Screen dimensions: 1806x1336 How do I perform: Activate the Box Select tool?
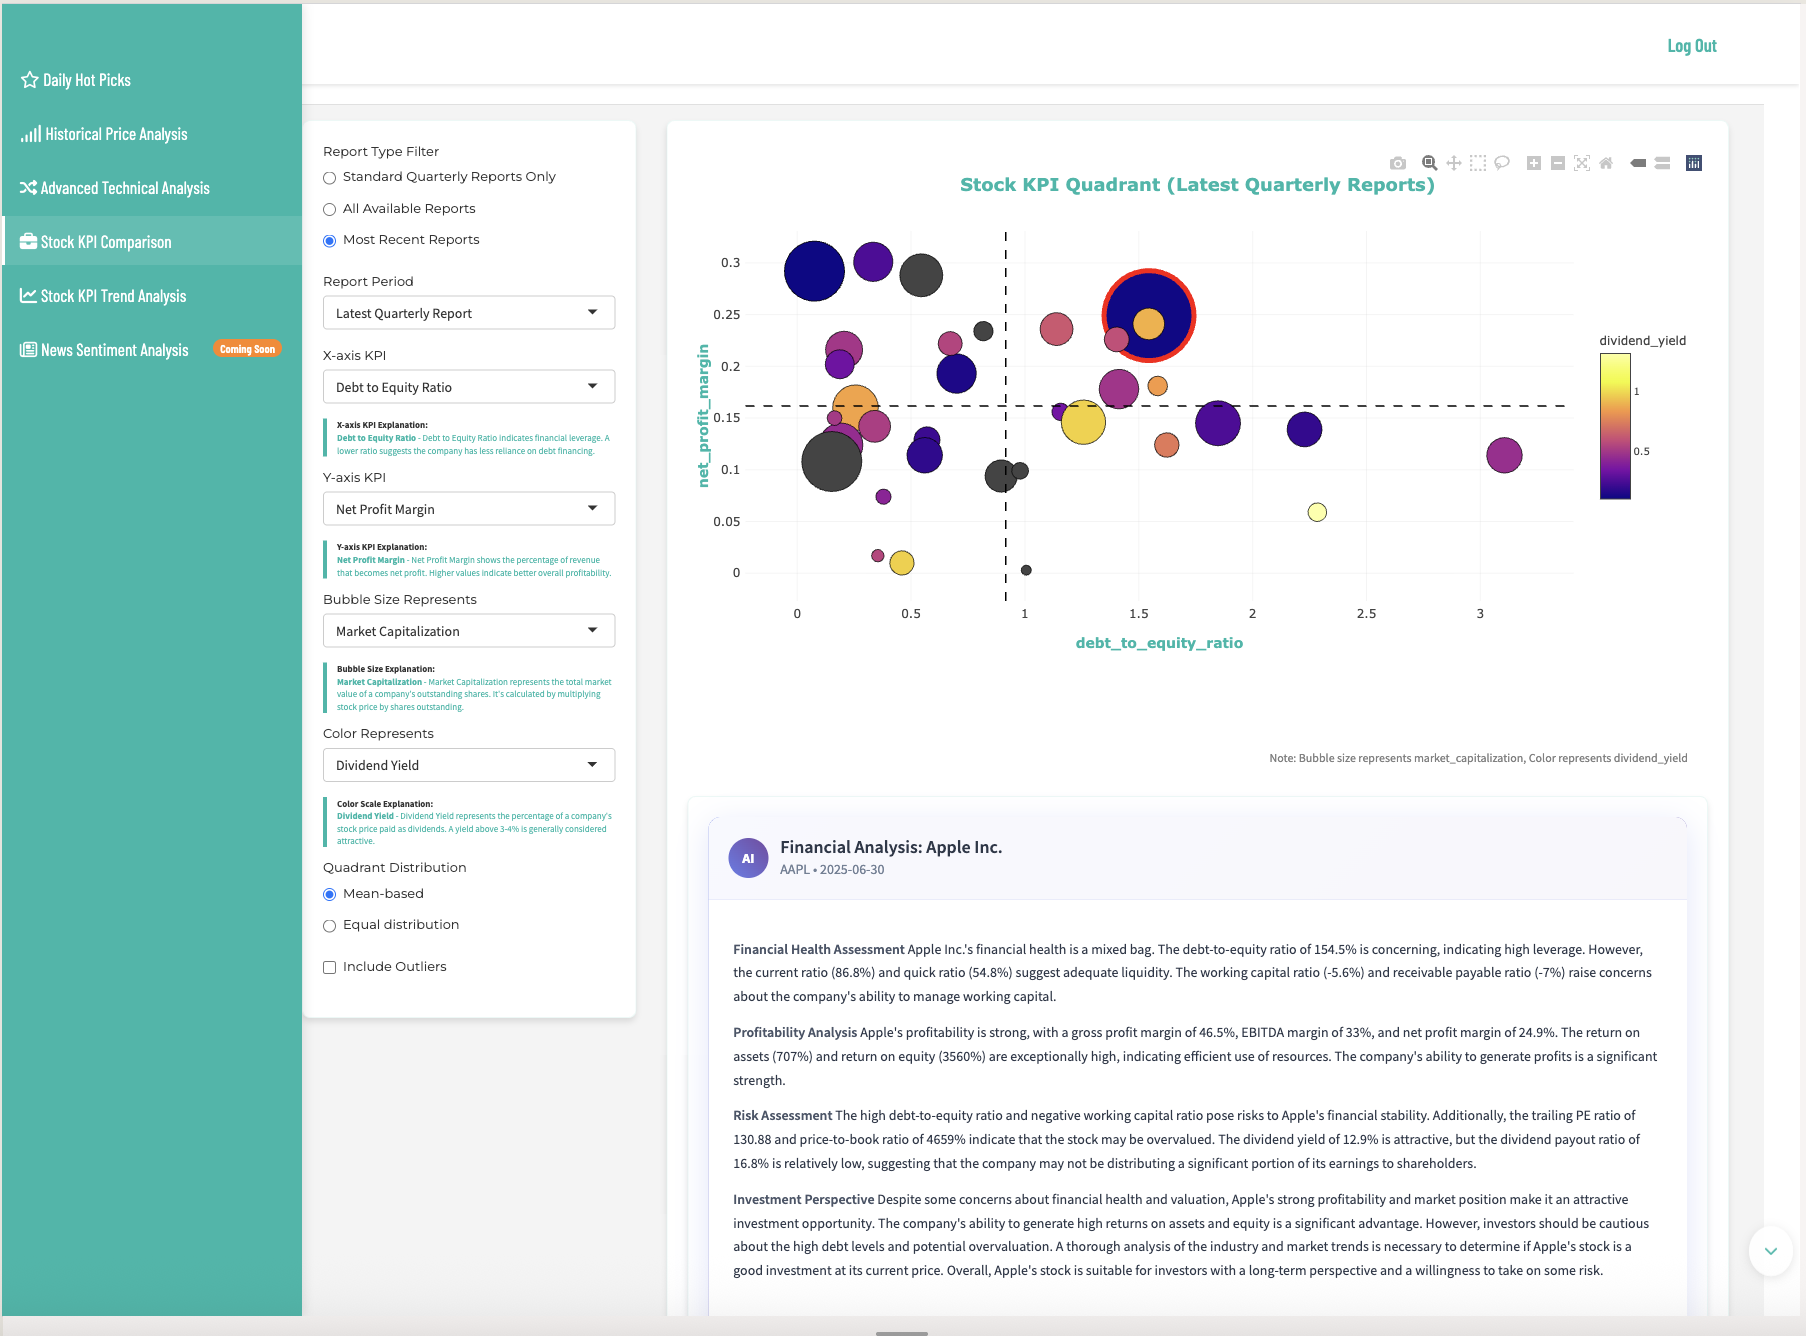[x=1478, y=163]
